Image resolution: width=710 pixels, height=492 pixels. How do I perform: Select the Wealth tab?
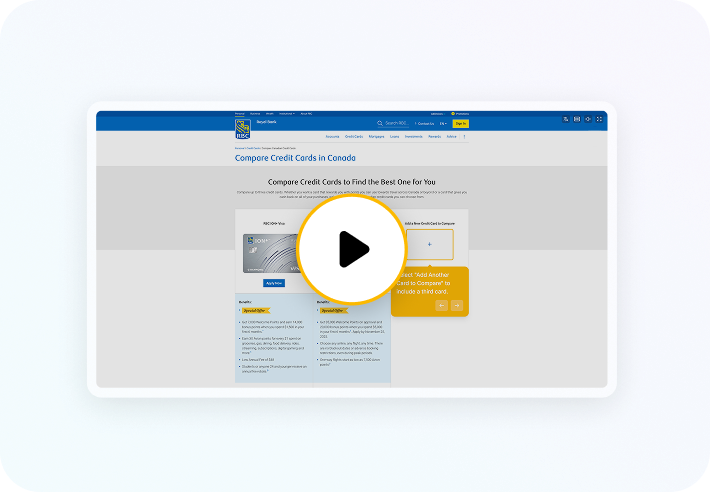(x=269, y=114)
